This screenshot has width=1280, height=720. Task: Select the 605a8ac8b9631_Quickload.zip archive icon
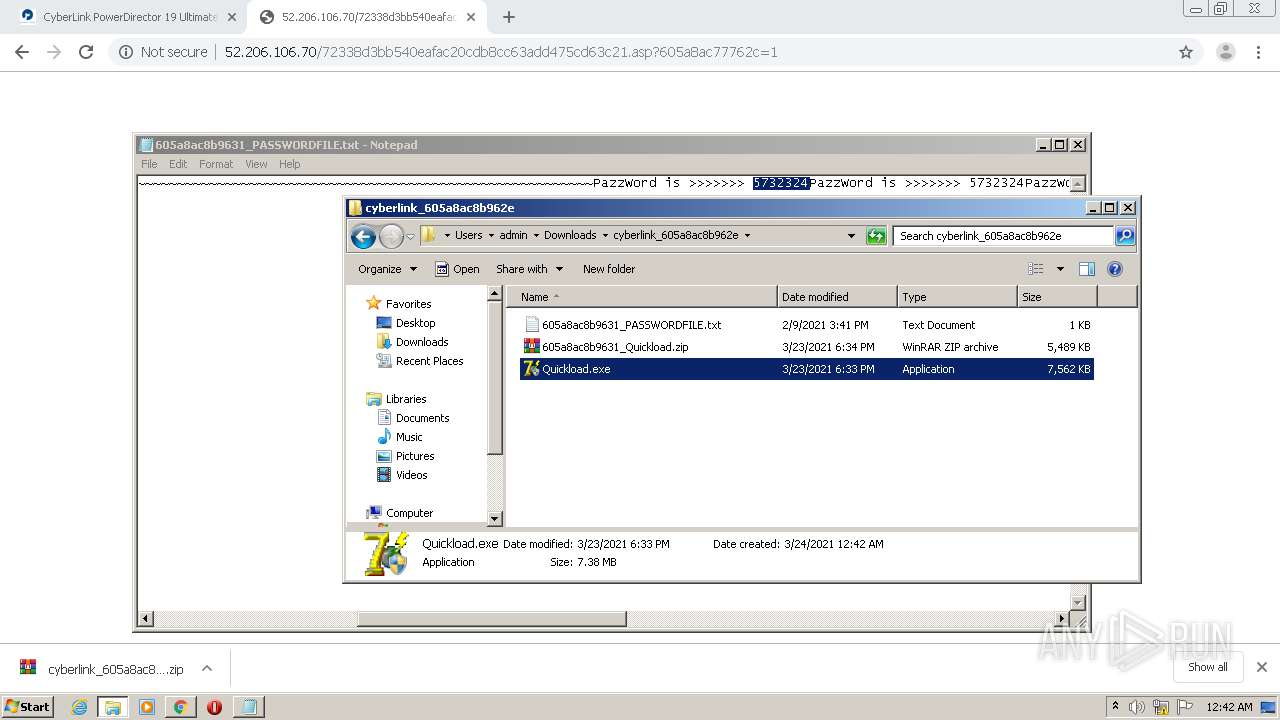point(531,347)
